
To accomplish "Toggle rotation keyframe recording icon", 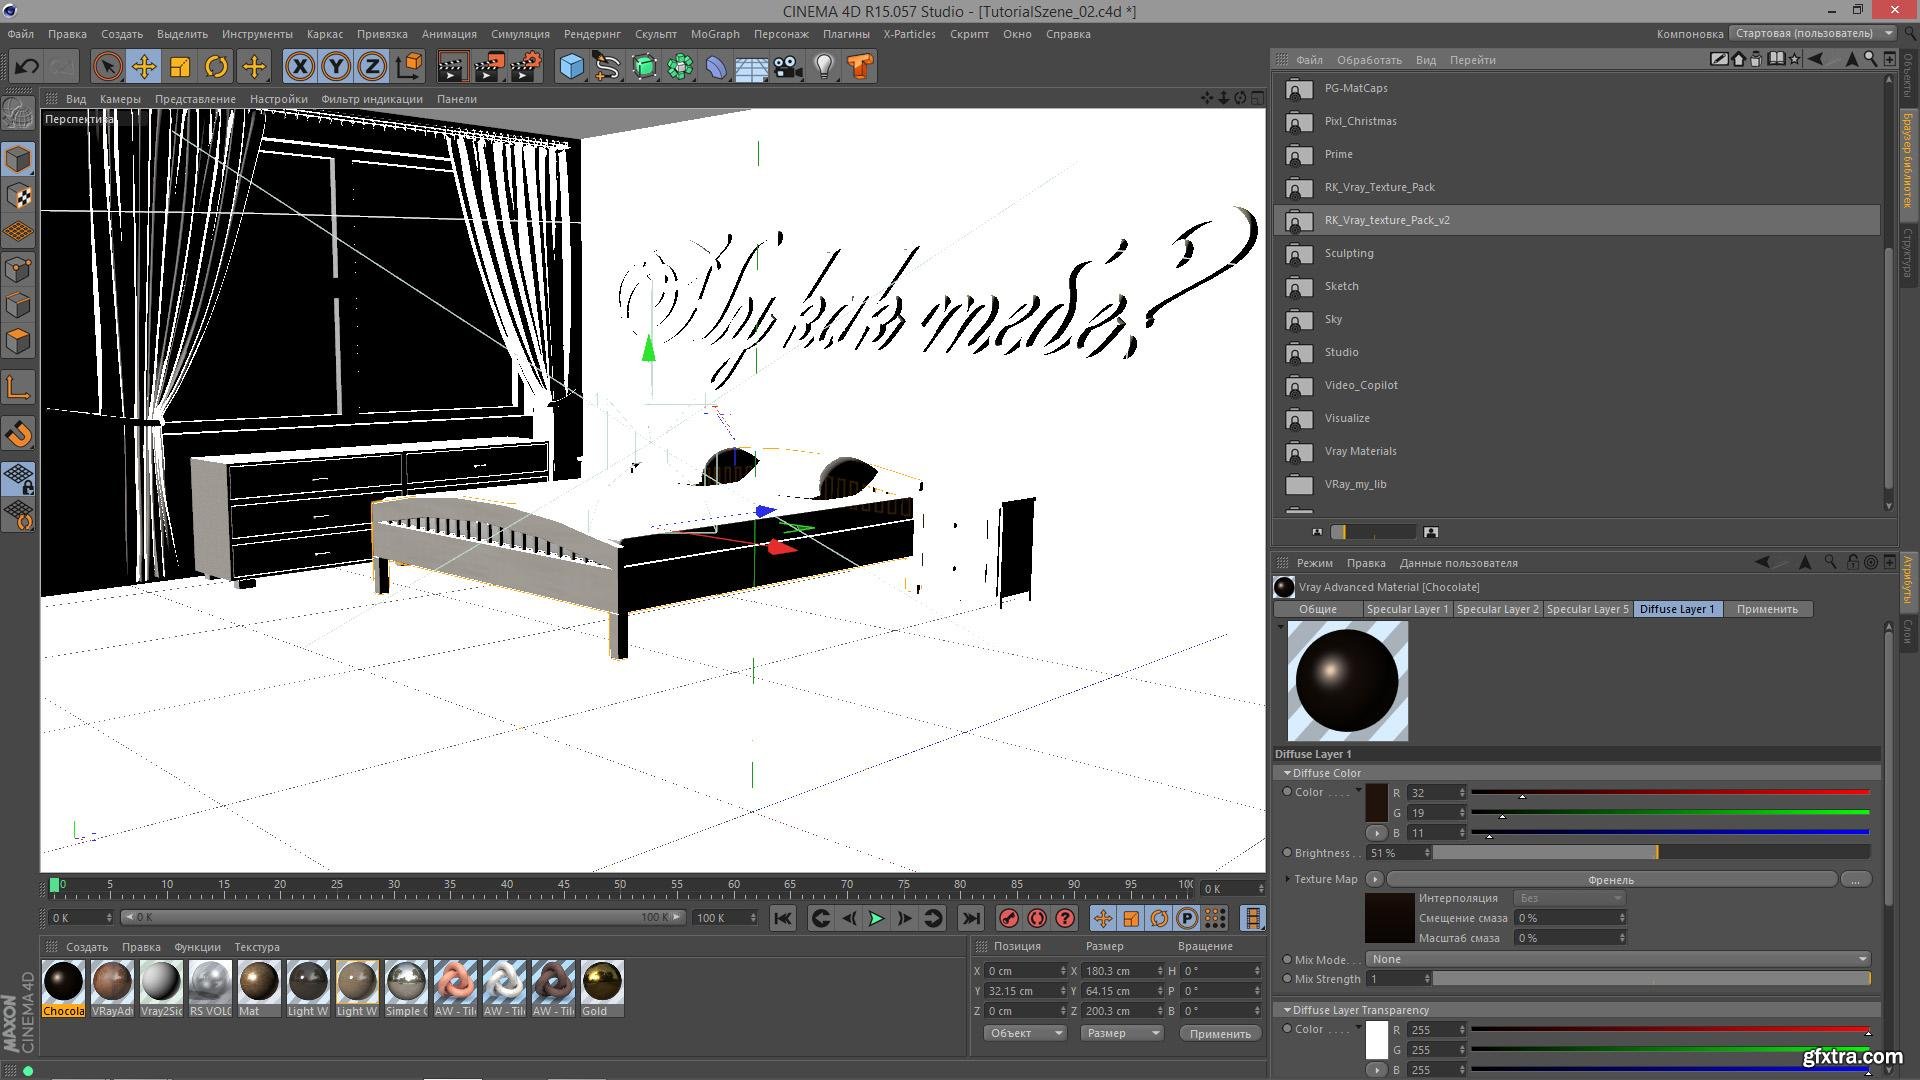I will tap(1159, 918).
